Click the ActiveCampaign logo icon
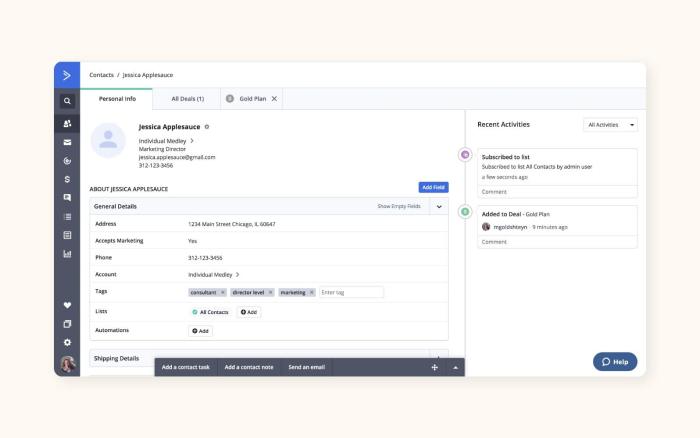 click(67, 75)
